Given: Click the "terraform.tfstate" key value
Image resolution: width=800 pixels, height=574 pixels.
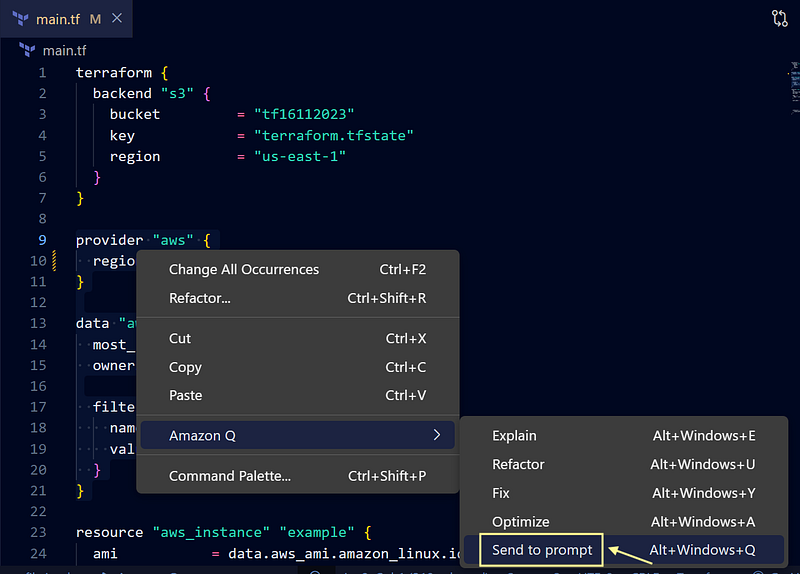Looking at the screenshot, I should coord(334,136).
